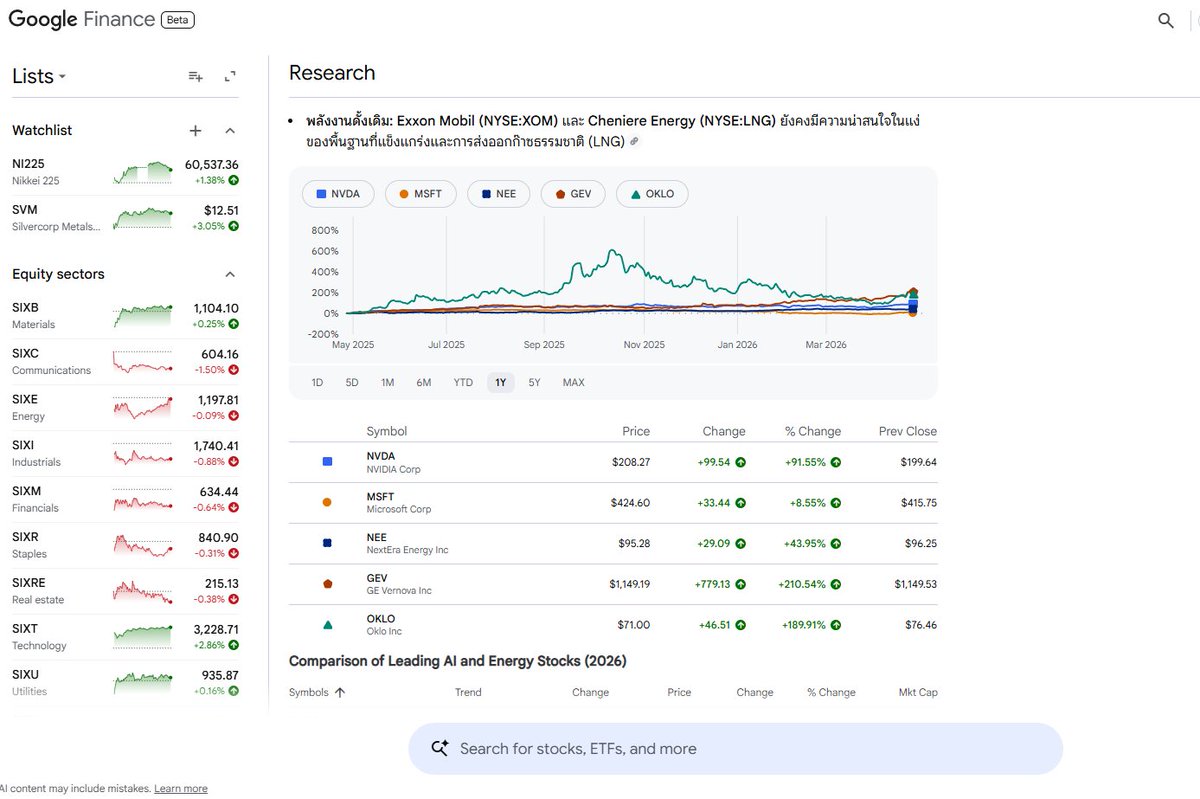The width and height of the screenshot is (1200, 799).
Task: Click the % Change column header
Action: point(813,431)
